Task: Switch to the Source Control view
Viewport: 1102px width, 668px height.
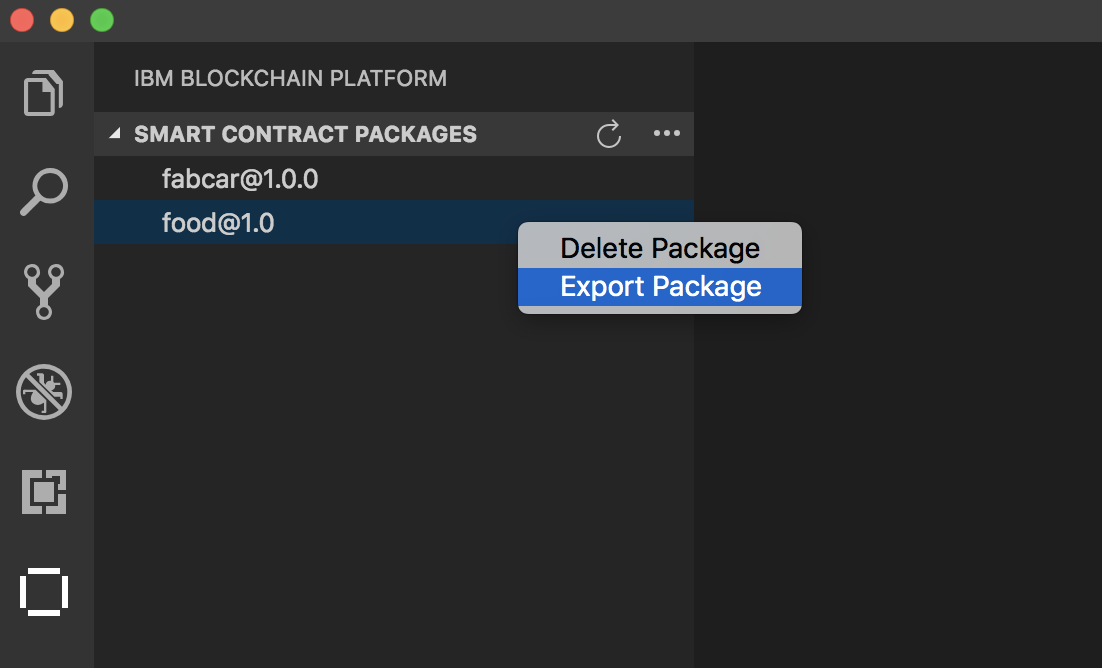Action: tap(44, 291)
